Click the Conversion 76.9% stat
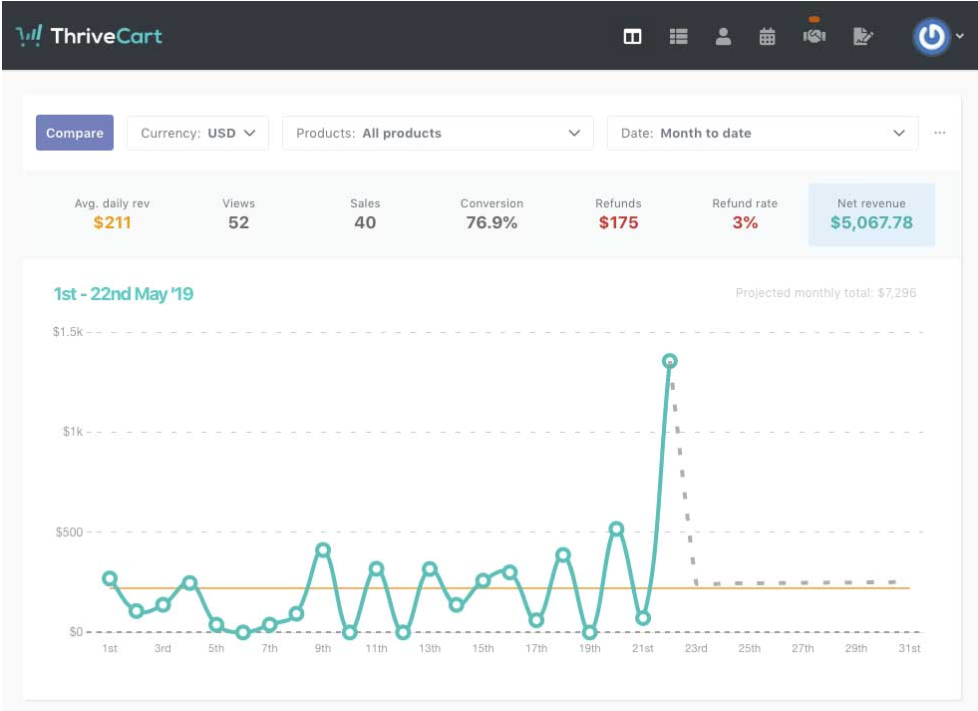The height and width of the screenshot is (711, 978). pos(491,214)
